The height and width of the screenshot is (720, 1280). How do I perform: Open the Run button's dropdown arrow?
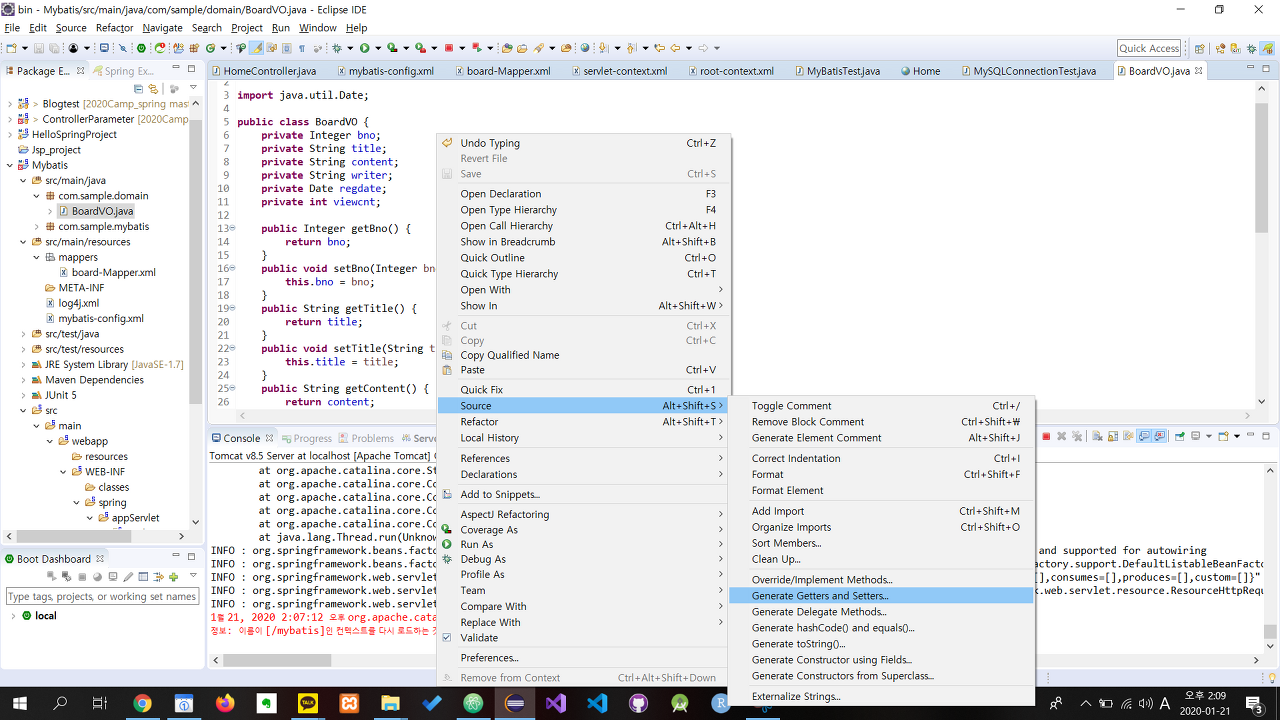click(378, 48)
